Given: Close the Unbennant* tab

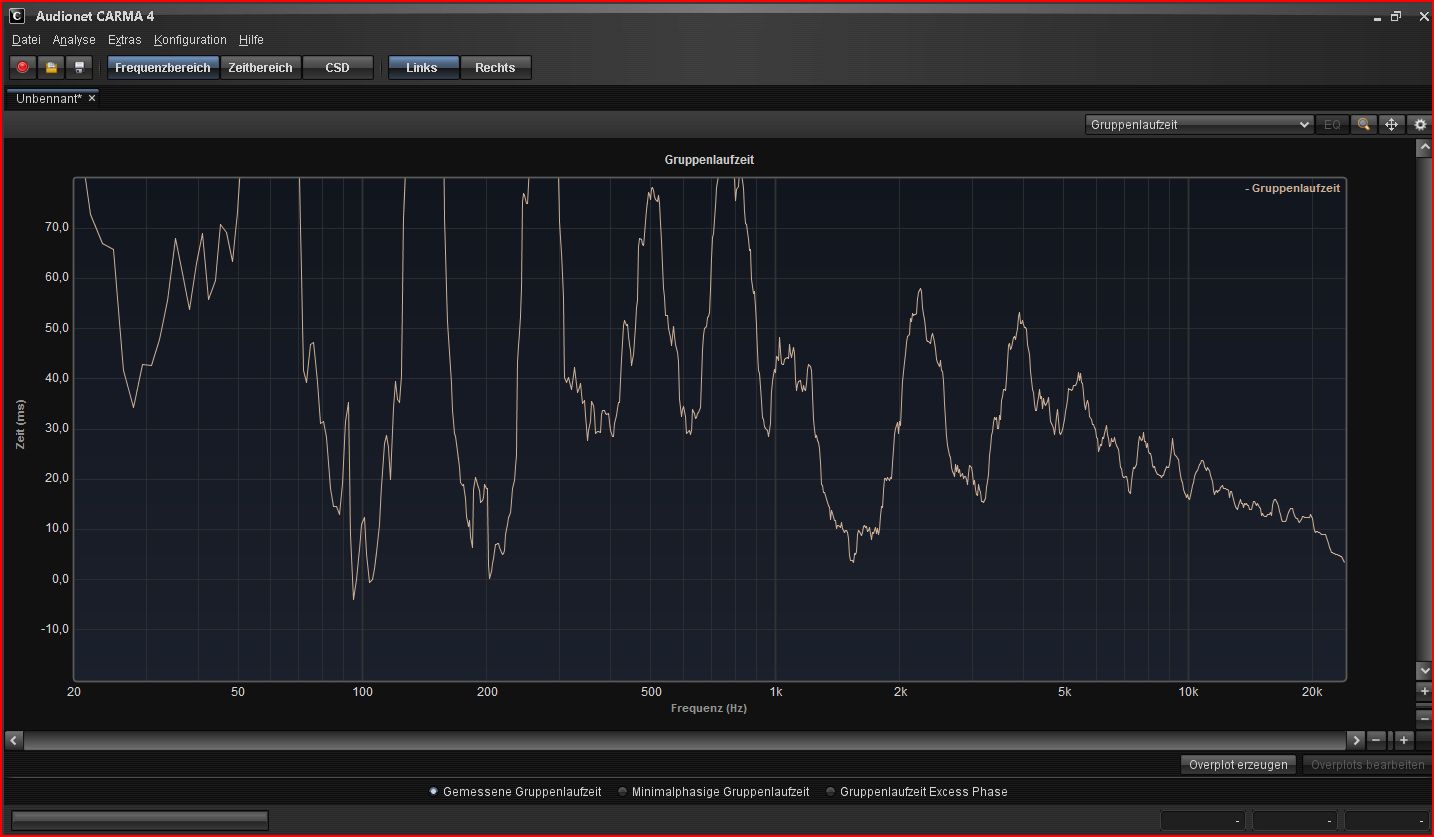Looking at the screenshot, I should tap(92, 99).
